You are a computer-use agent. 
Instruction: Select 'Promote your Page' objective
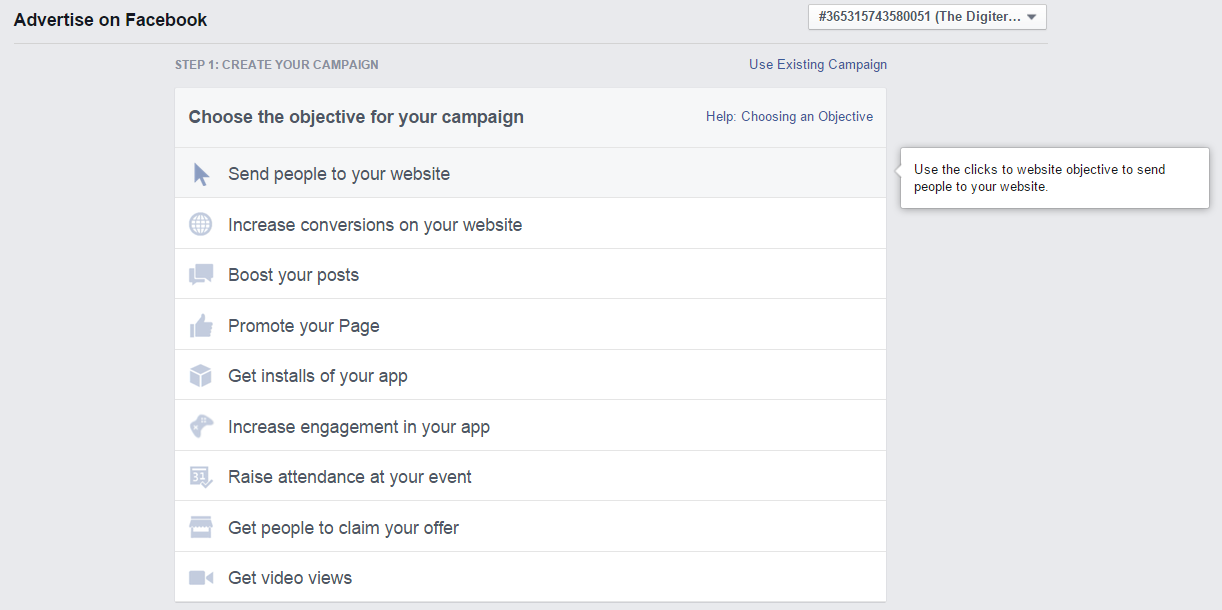(x=530, y=325)
